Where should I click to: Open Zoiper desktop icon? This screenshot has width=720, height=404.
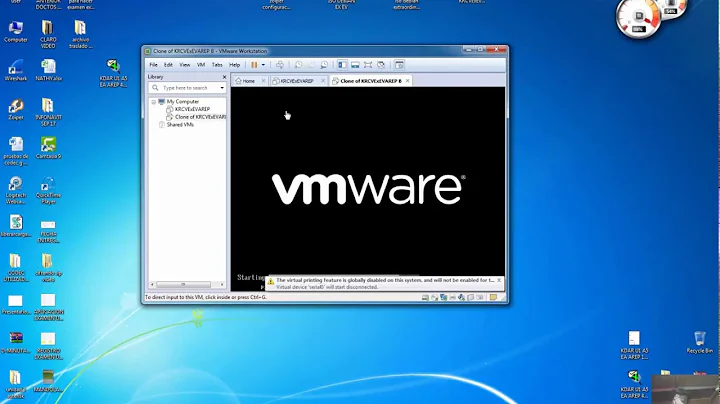coord(16,110)
